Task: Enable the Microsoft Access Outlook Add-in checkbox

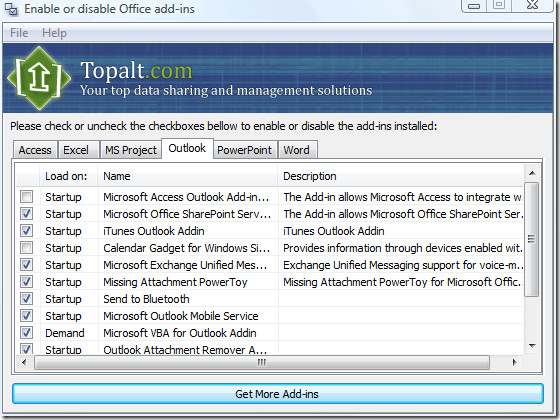Action: (x=26, y=196)
